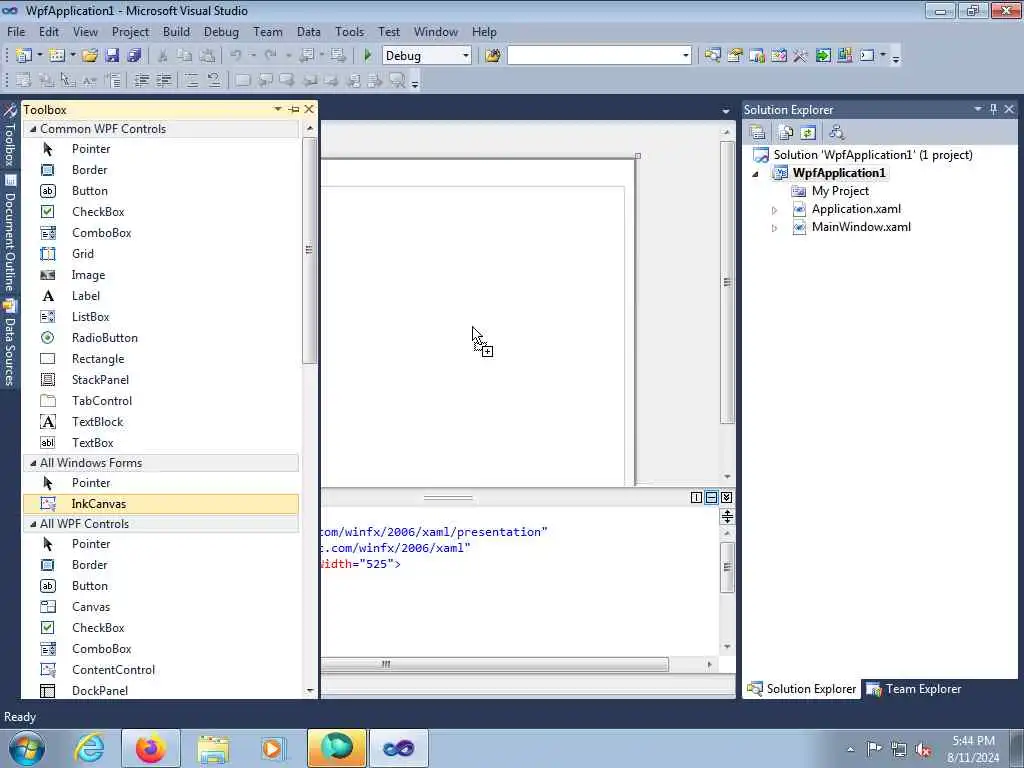This screenshot has height=768, width=1024.
Task: Click Show All Files icon in Solution Explorer
Action: click(x=786, y=133)
